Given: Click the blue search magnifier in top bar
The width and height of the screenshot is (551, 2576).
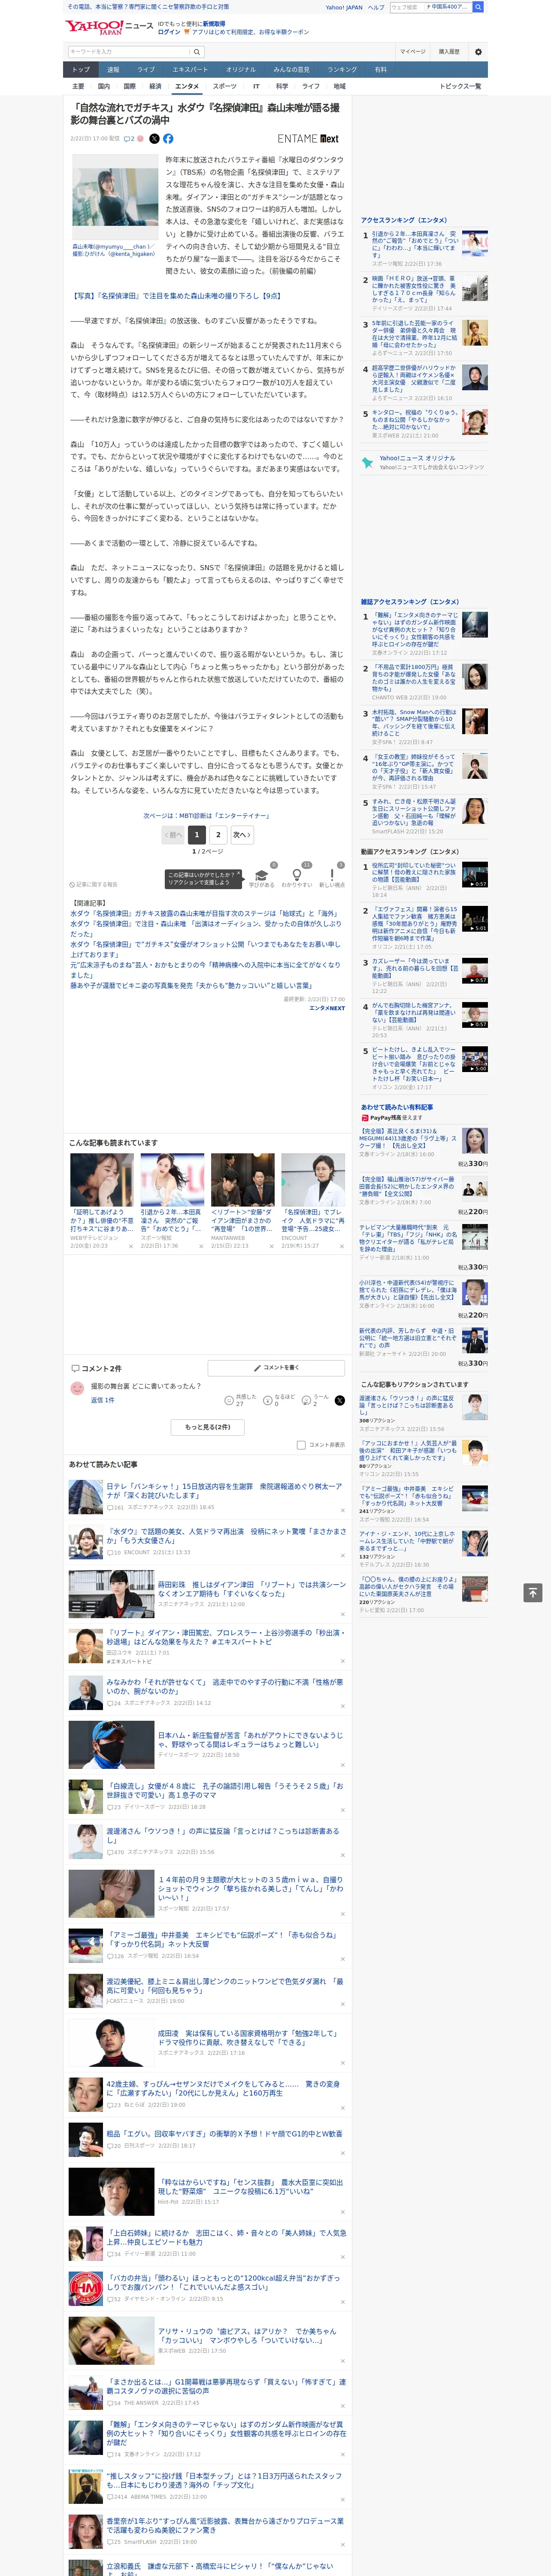Looking at the screenshot, I should tap(477, 7).
